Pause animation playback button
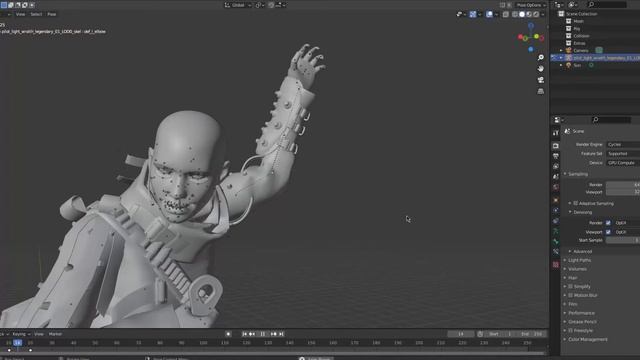640x360 pixels. [263, 334]
